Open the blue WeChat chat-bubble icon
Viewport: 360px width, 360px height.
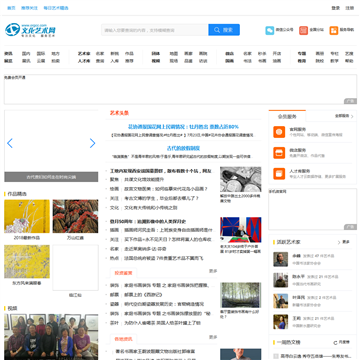coord(270,30)
